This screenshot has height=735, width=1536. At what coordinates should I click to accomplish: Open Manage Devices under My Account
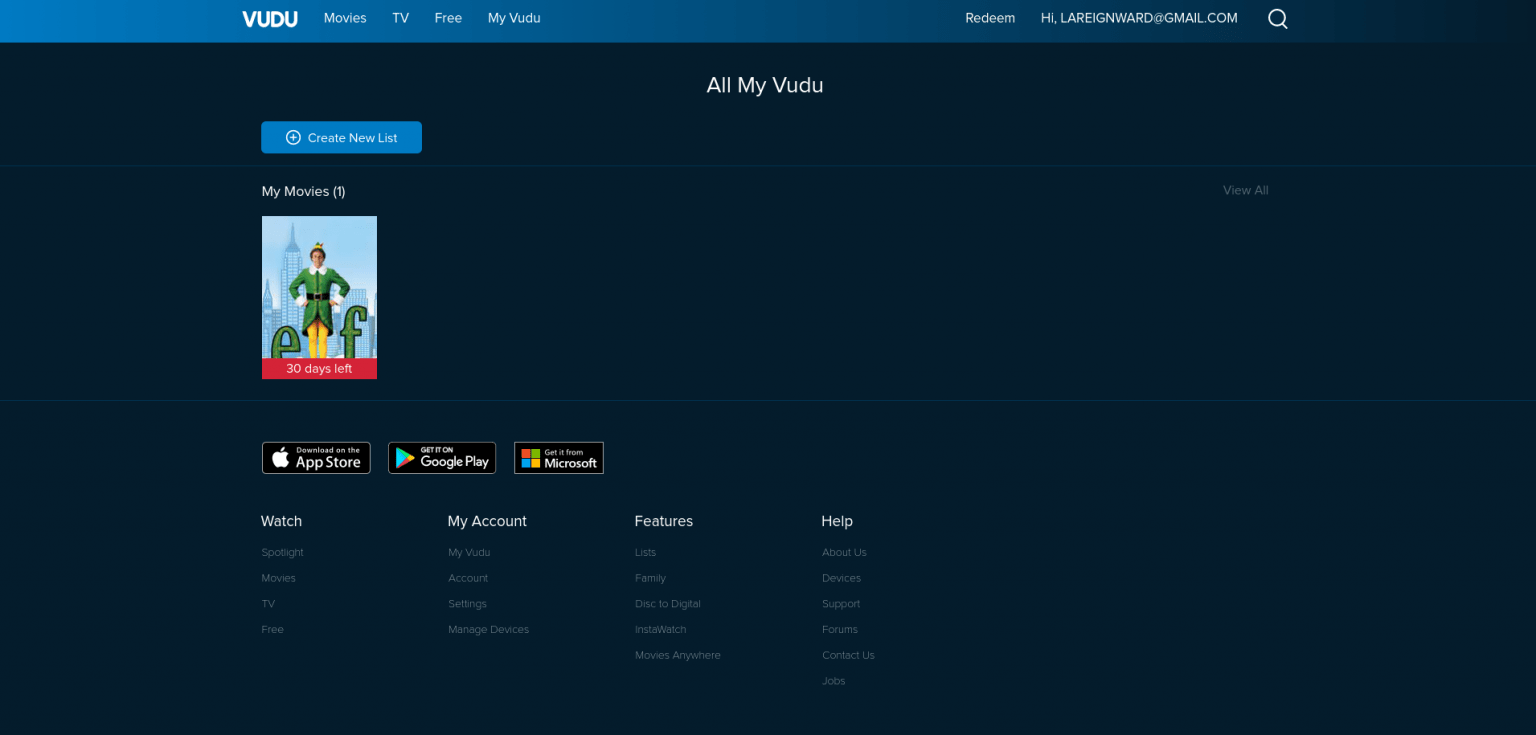488,629
